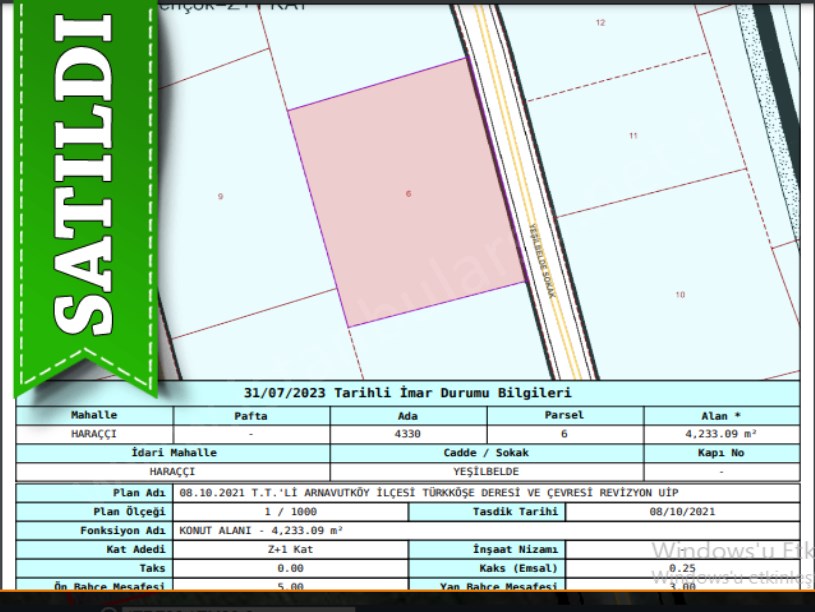This screenshot has width=815, height=612.
Task: Click the Tasdik Tarihi 08/10/2021 value
Action: 682,512
